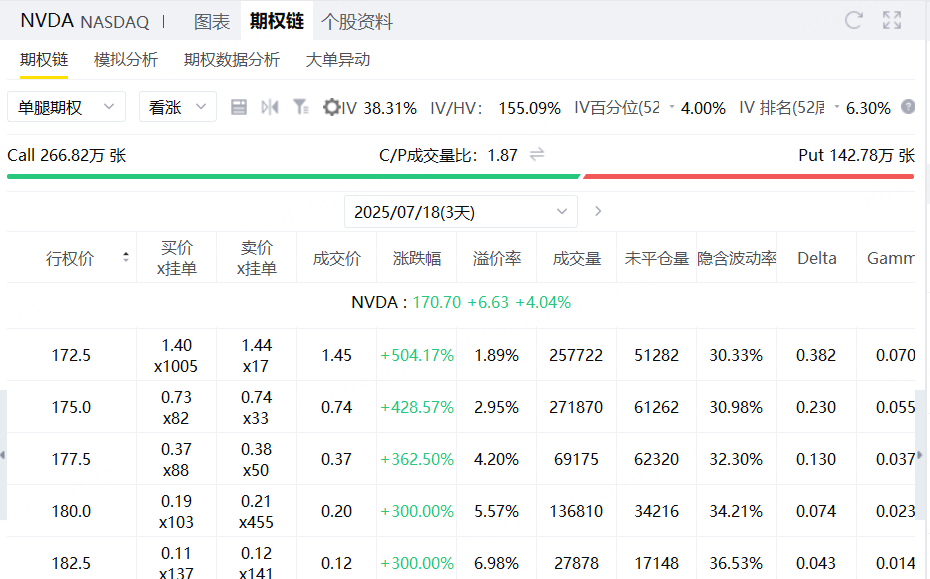This screenshot has height=579, width=930.
Task: Click the 成交价 column header
Action: point(337,258)
